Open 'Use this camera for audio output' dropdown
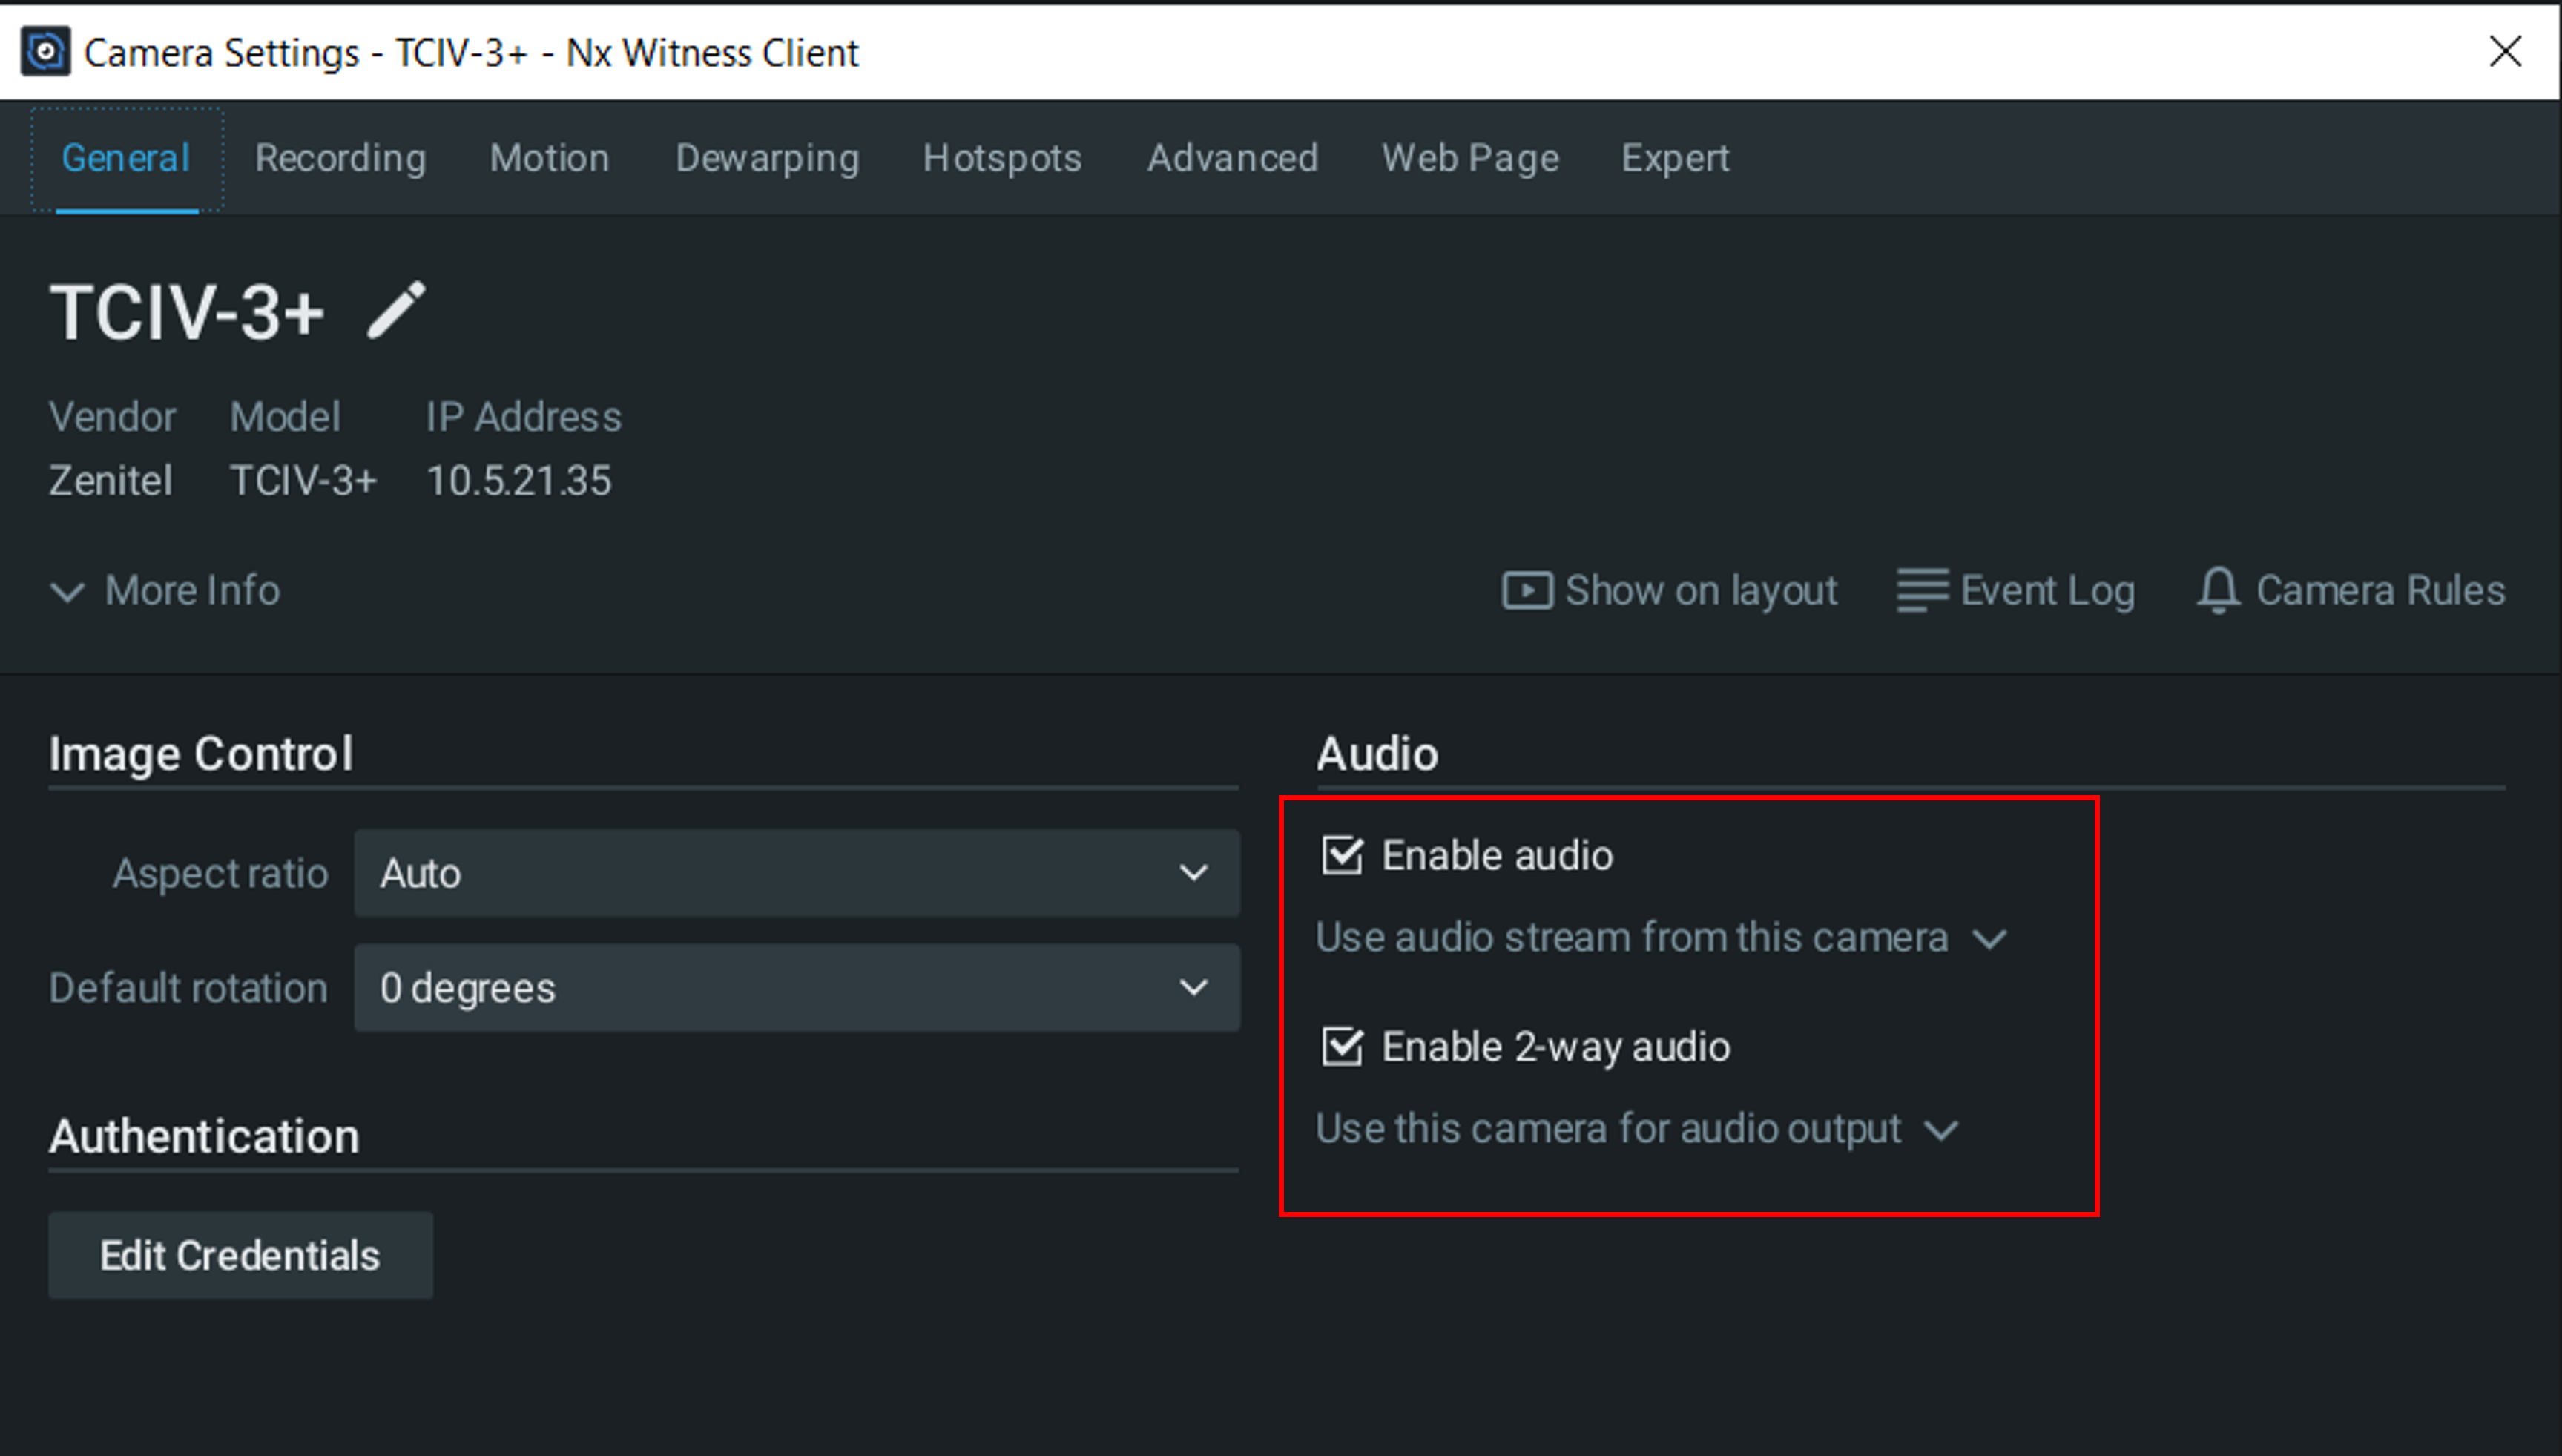The height and width of the screenshot is (1456, 2562). [x=1636, y=1129]
